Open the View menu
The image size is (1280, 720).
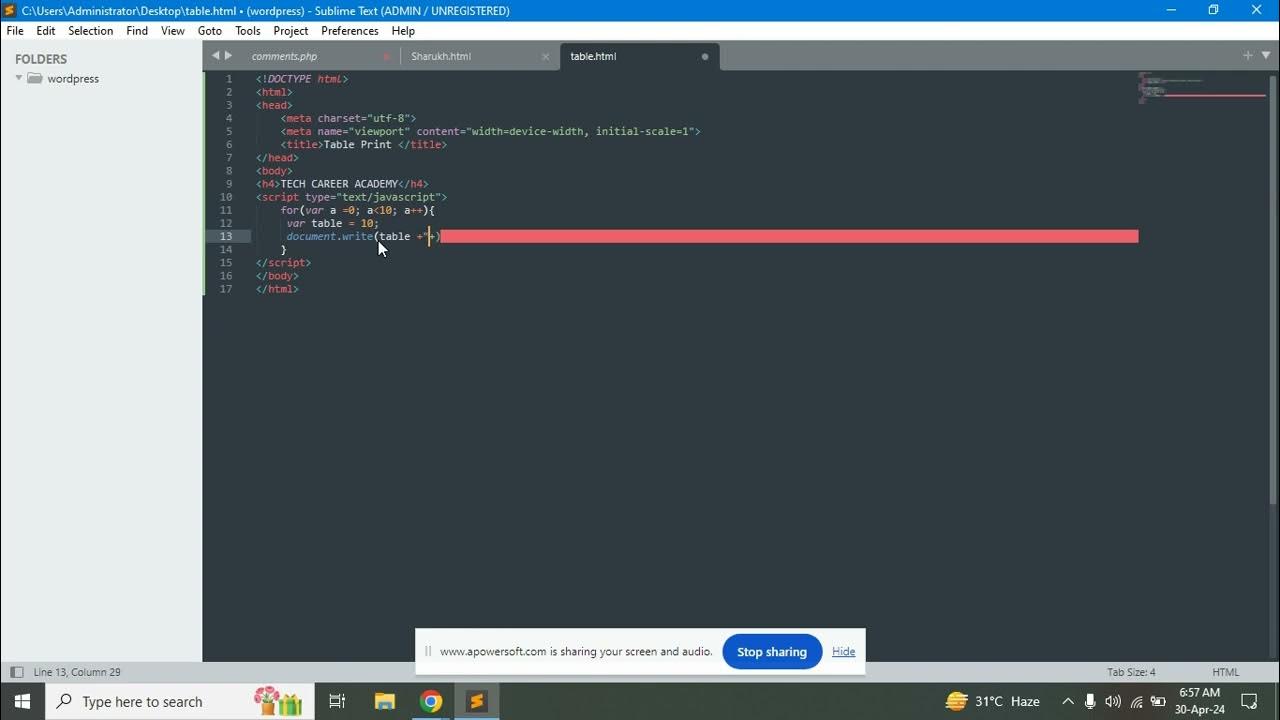(x=173, y=31)
